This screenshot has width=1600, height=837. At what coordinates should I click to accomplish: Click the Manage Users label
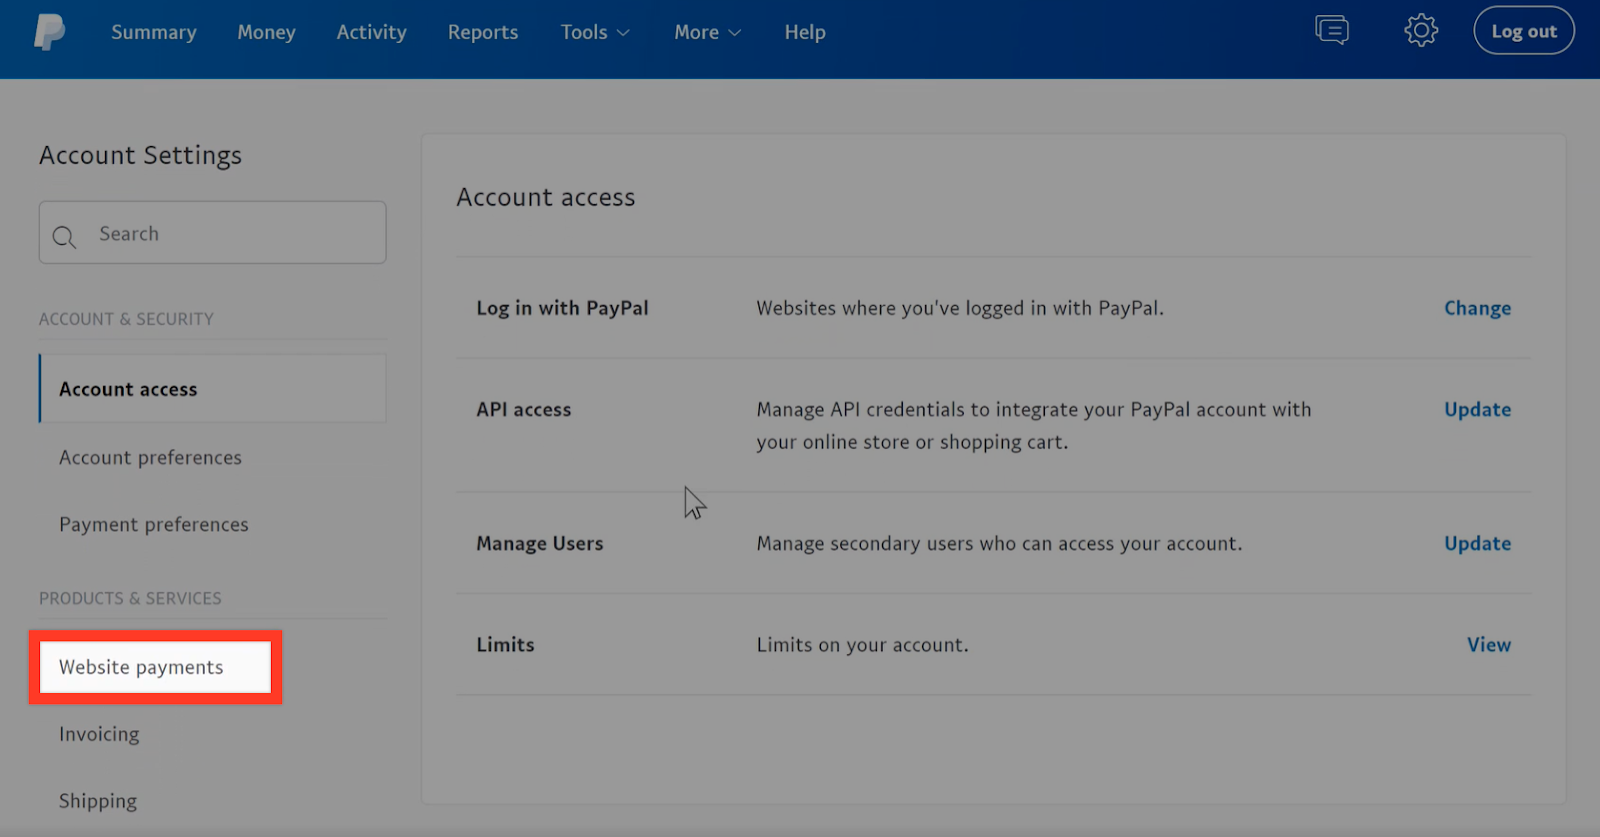(x=540, y=543)
